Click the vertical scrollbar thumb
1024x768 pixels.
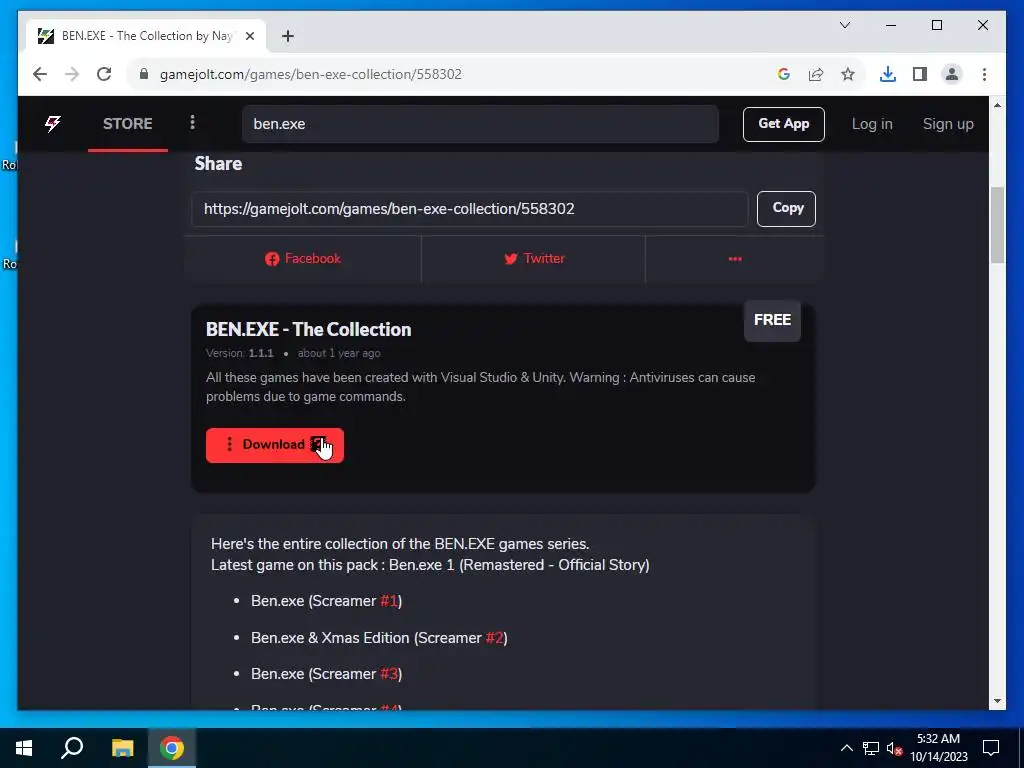click(997, 225)
